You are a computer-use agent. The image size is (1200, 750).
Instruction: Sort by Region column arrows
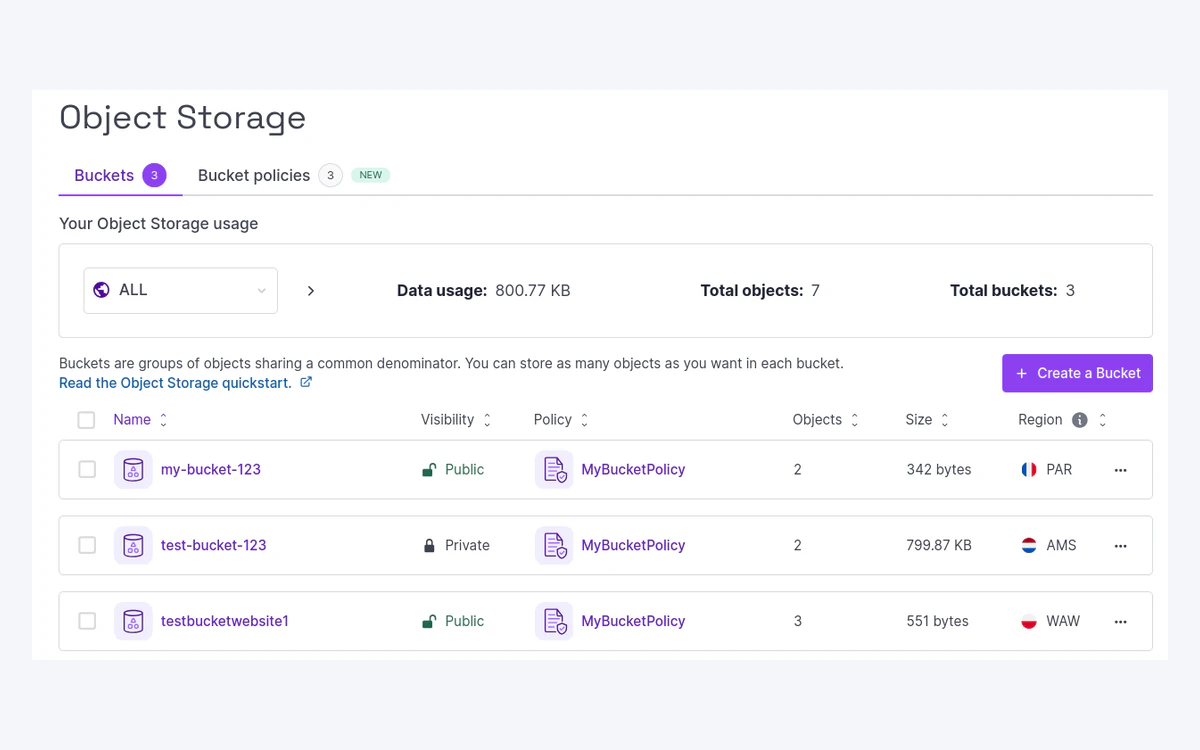click(x=1103, y=420)
